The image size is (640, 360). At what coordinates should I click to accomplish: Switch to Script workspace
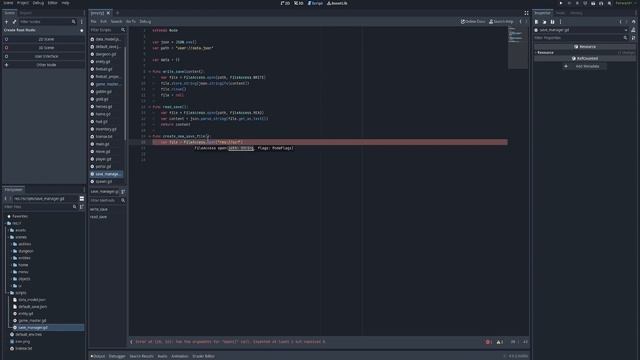[x=315, y=3]
